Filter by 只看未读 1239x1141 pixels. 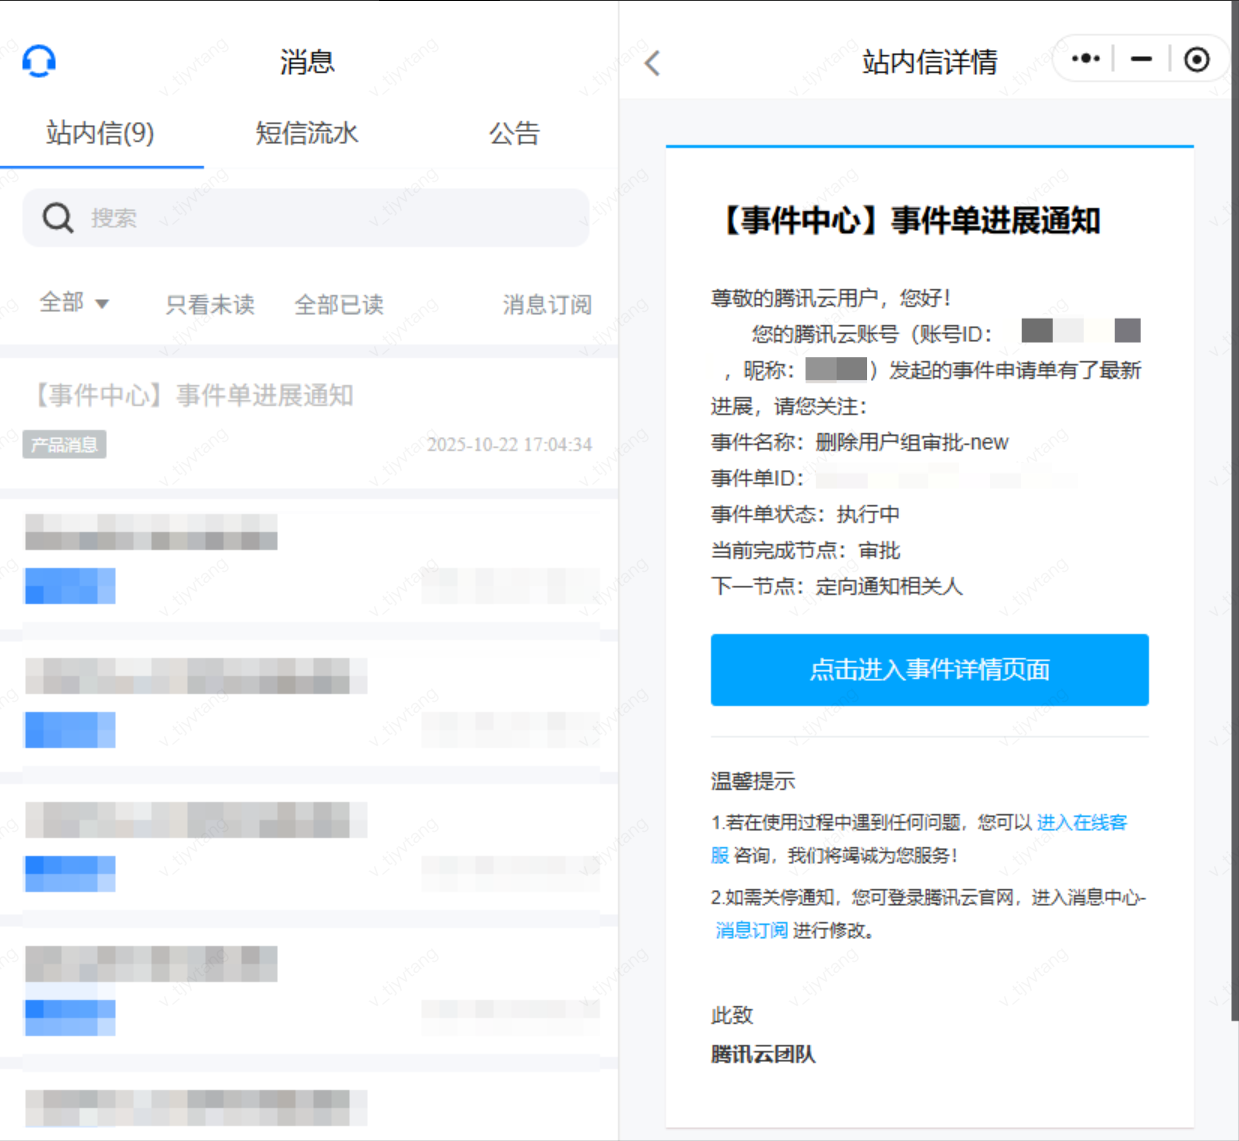pos(210,304)
